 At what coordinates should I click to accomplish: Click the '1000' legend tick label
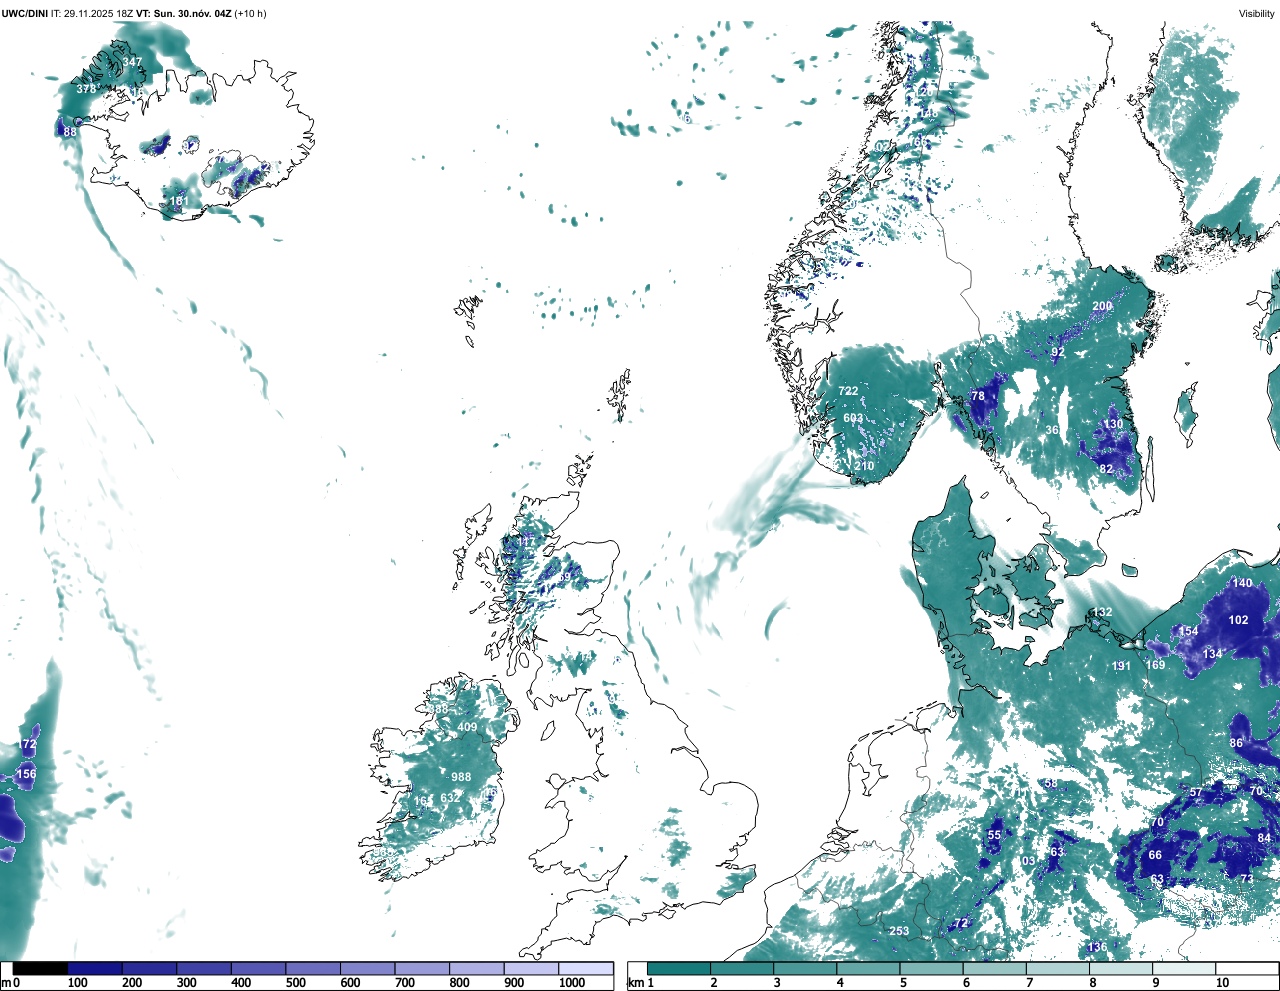(571, 983)
